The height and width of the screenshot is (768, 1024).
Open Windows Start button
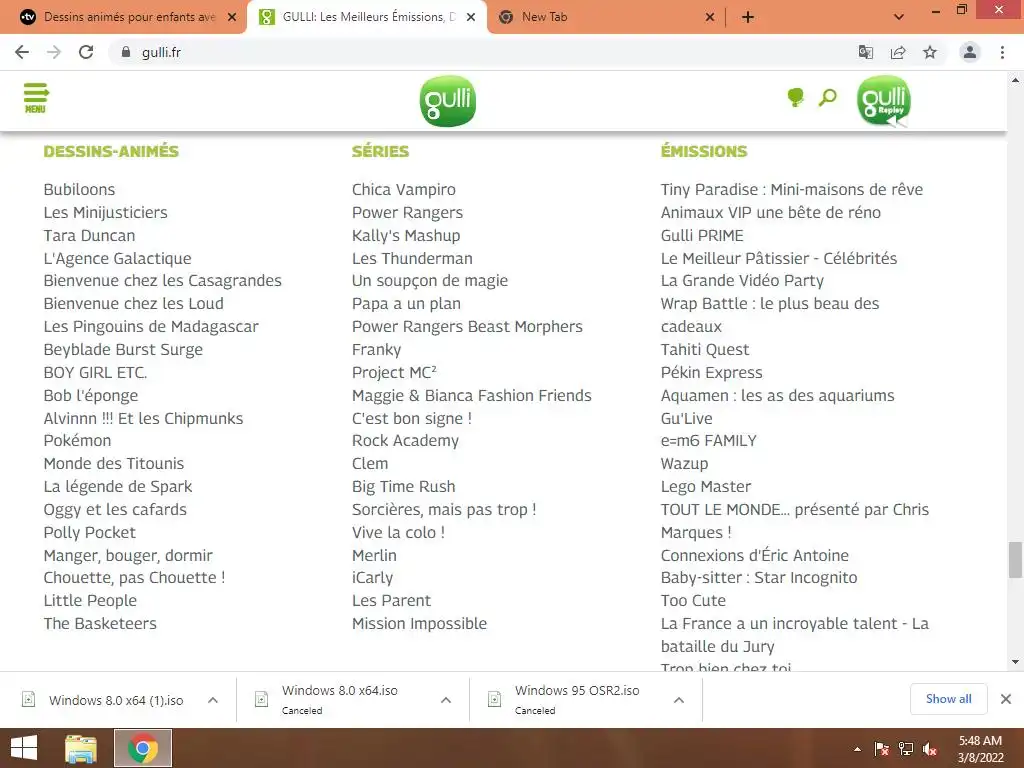[x=24, y=748]
